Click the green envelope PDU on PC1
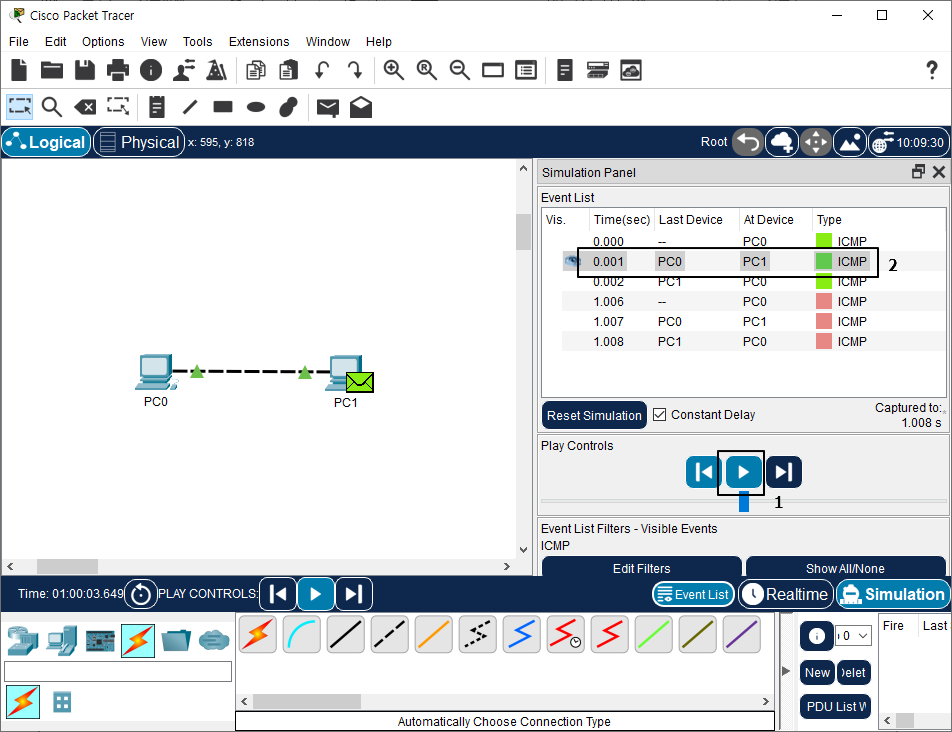 click(x=360, y=382)
